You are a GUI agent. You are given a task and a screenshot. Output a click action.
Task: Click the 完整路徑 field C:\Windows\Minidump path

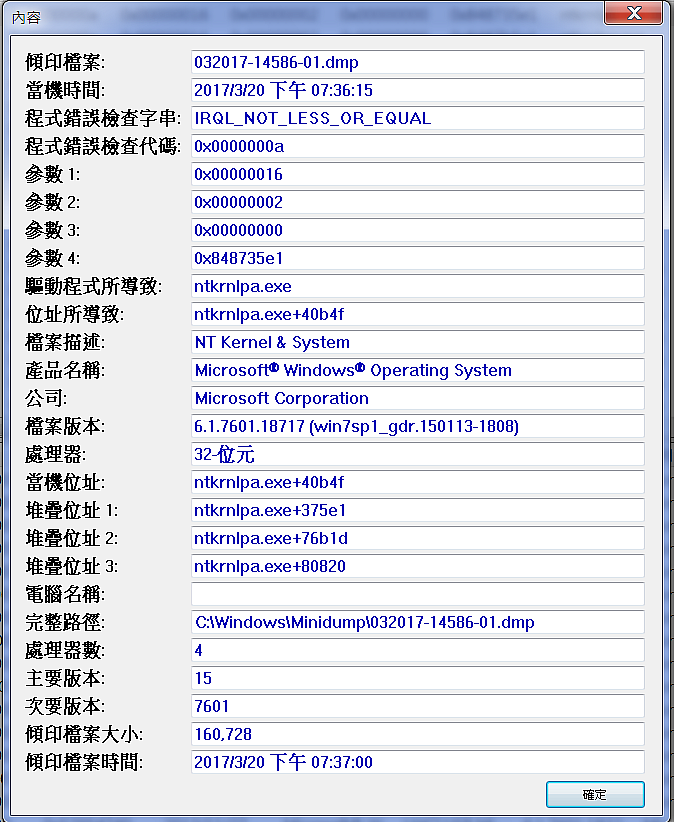(x=418, y=622)
